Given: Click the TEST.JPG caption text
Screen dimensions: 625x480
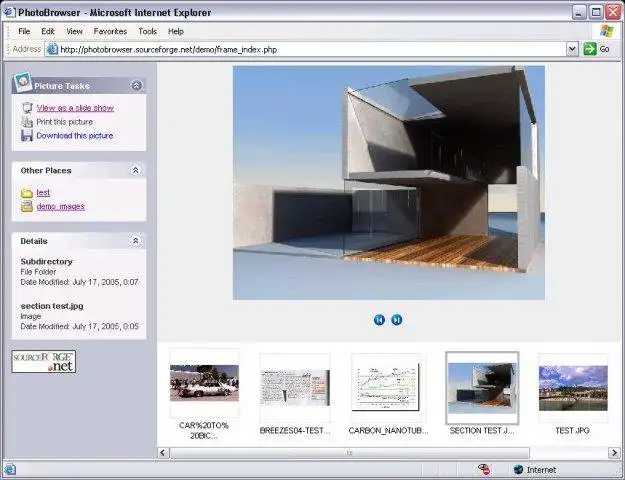Looking at the screenshot, I should pos(572,431).
